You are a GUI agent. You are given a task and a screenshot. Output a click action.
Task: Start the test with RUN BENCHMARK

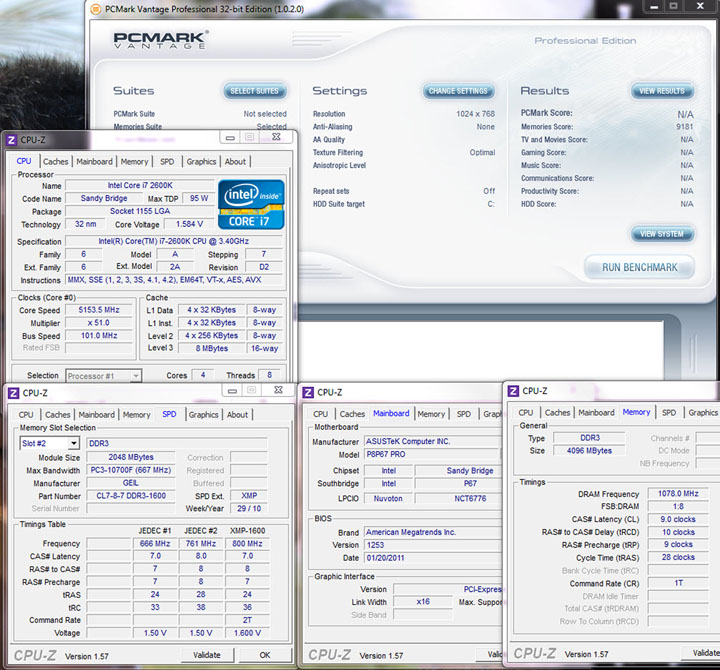tap(639, 267)
